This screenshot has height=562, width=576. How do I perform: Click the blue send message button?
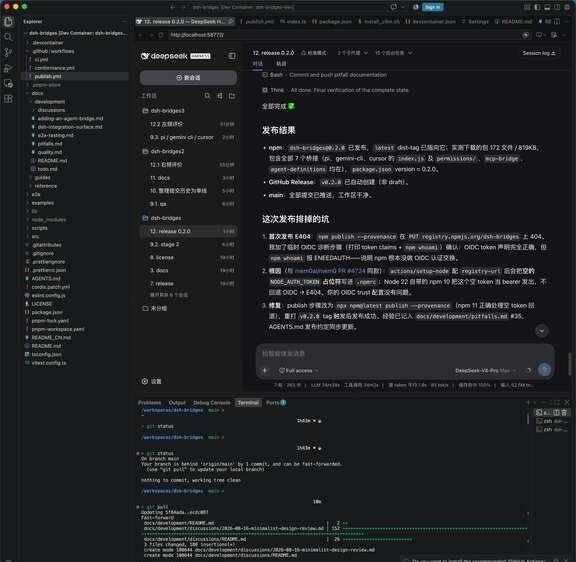click(544, 369)
